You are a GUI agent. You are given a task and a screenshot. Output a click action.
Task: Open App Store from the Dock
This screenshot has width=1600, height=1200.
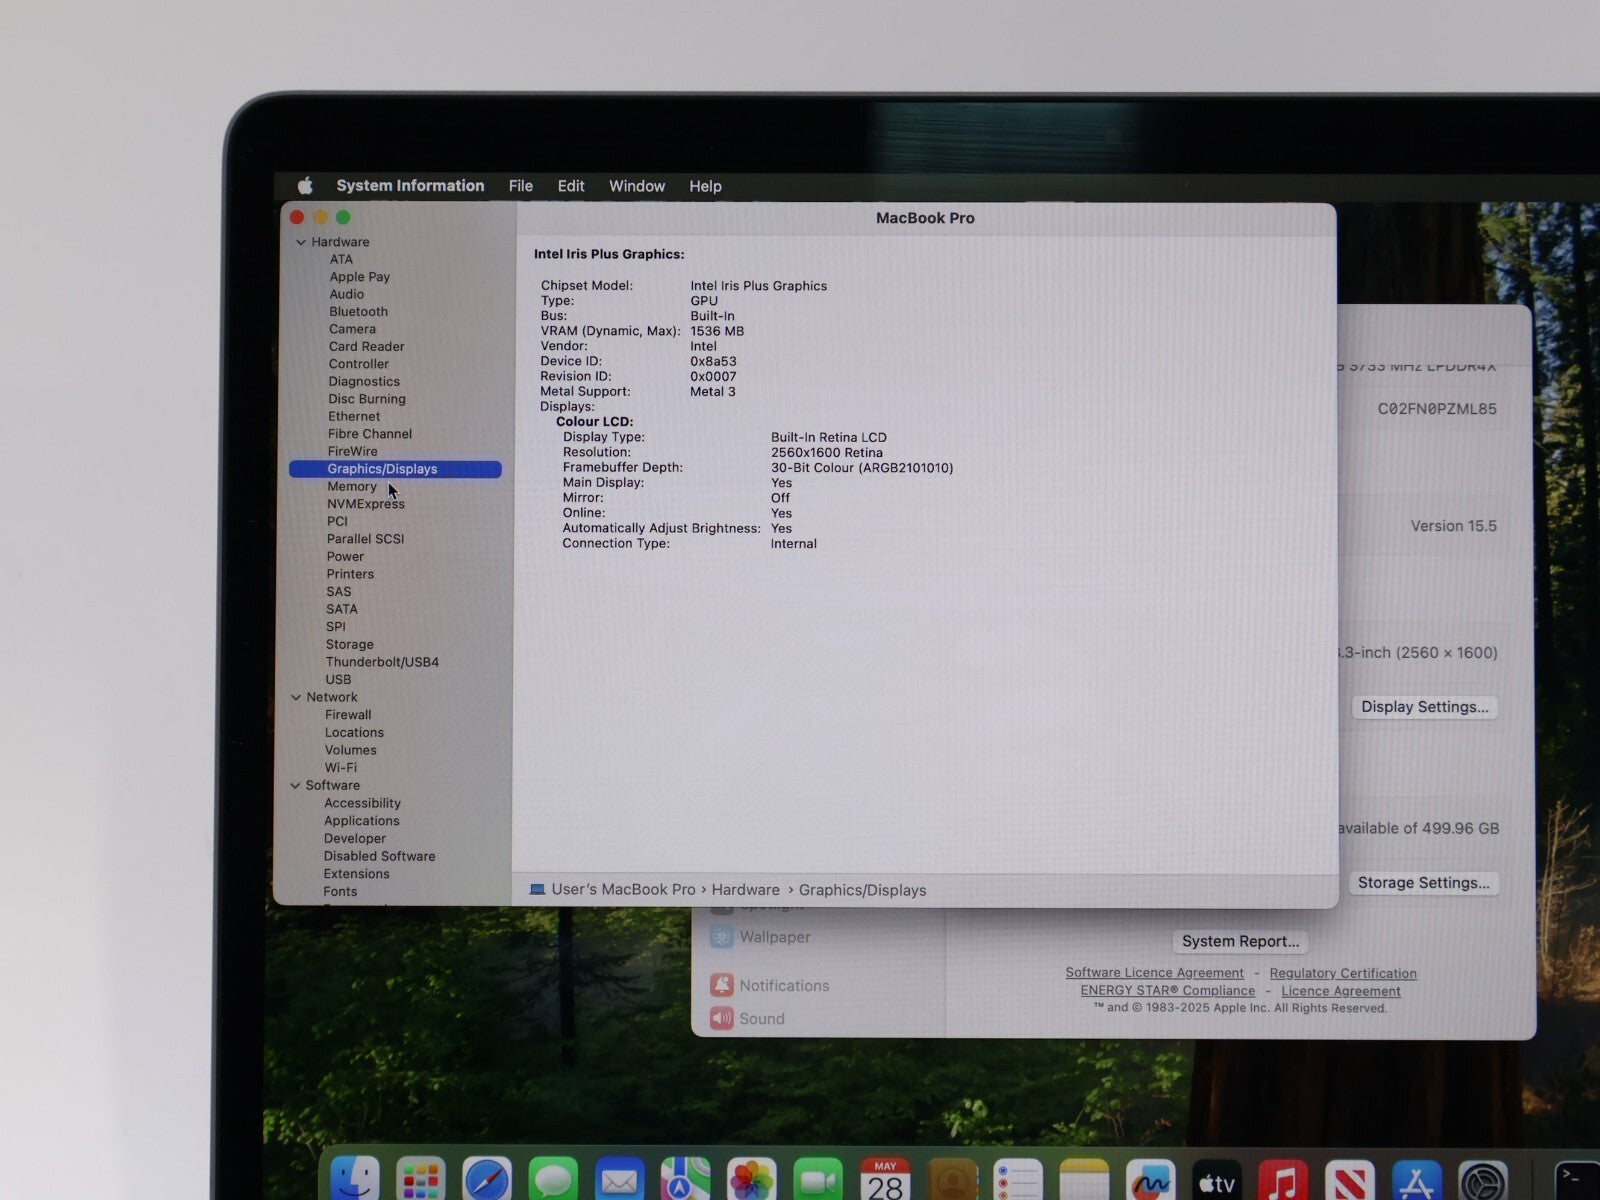click(x=1416, y=1180)
